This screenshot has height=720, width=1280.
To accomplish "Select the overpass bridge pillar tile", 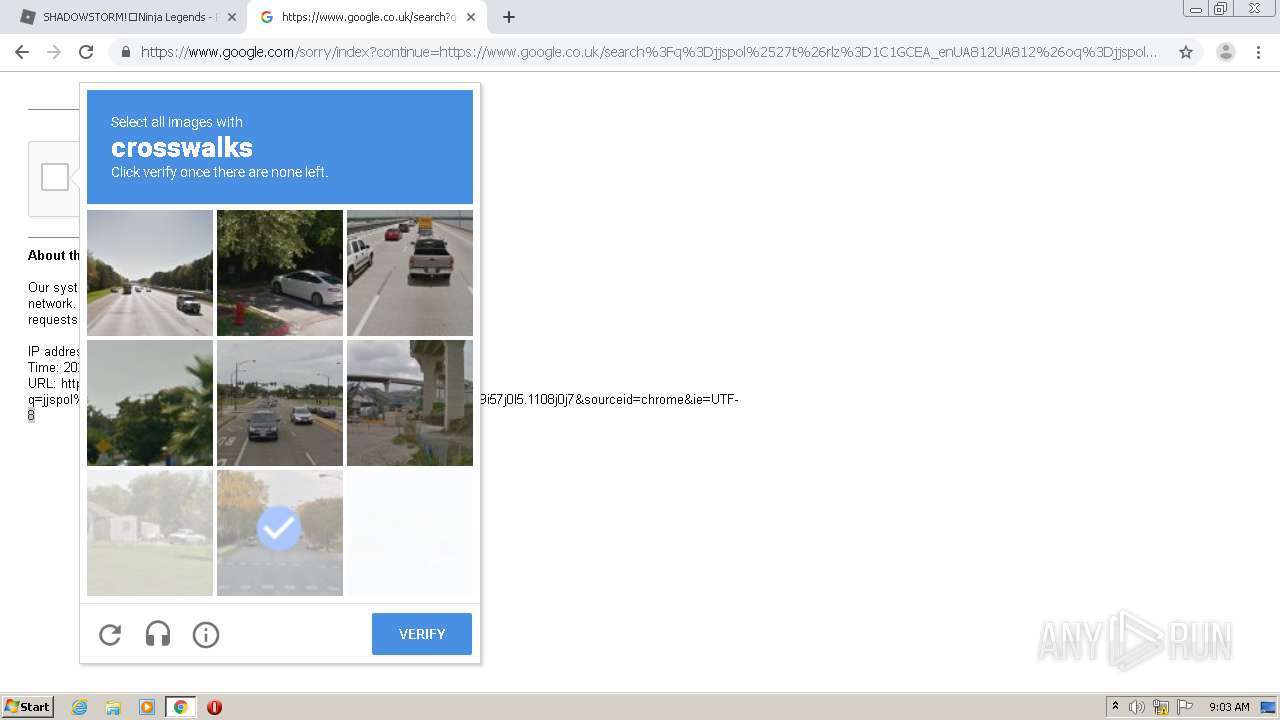I will (410, 403).
